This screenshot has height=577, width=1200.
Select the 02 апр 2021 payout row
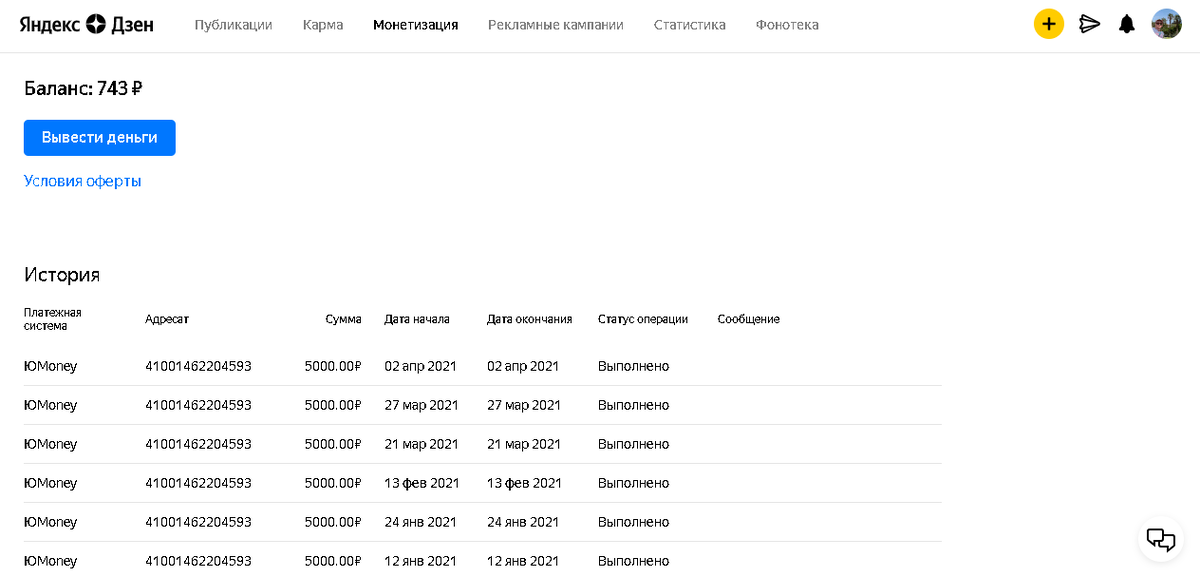[x=483, y=366]
